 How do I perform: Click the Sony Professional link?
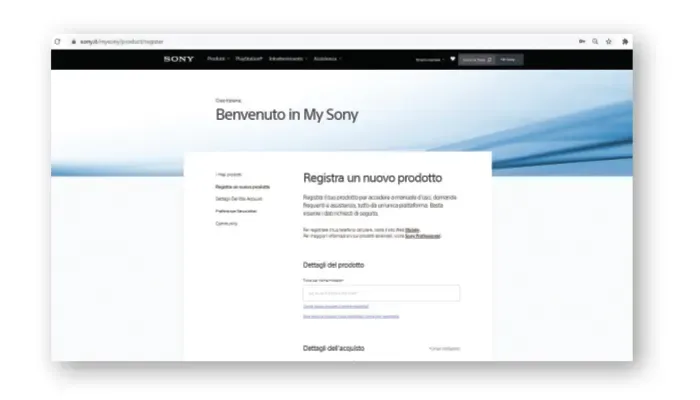tap(422, 236)
